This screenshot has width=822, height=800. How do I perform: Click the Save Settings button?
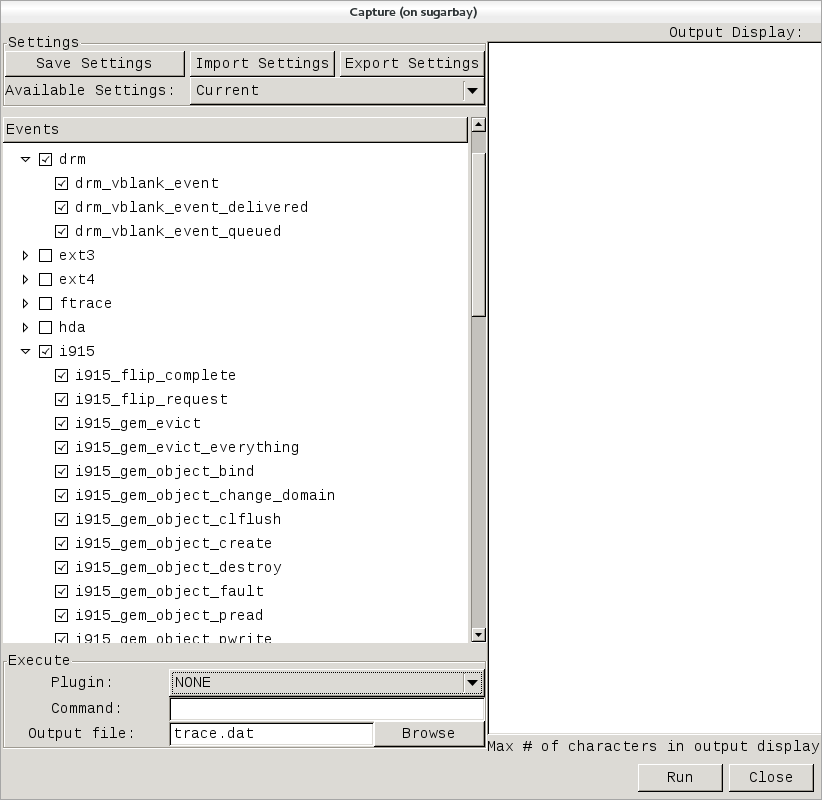[95, 63]
